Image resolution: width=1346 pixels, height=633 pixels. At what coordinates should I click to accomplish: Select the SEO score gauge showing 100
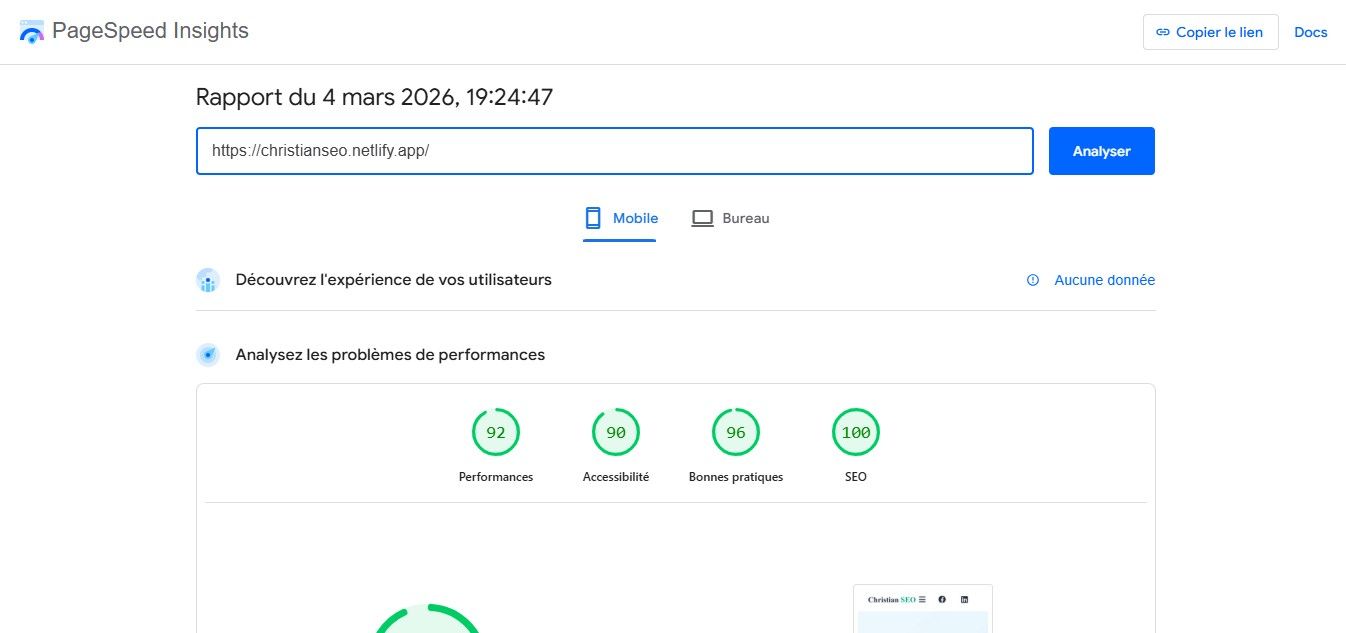point(856,433)
